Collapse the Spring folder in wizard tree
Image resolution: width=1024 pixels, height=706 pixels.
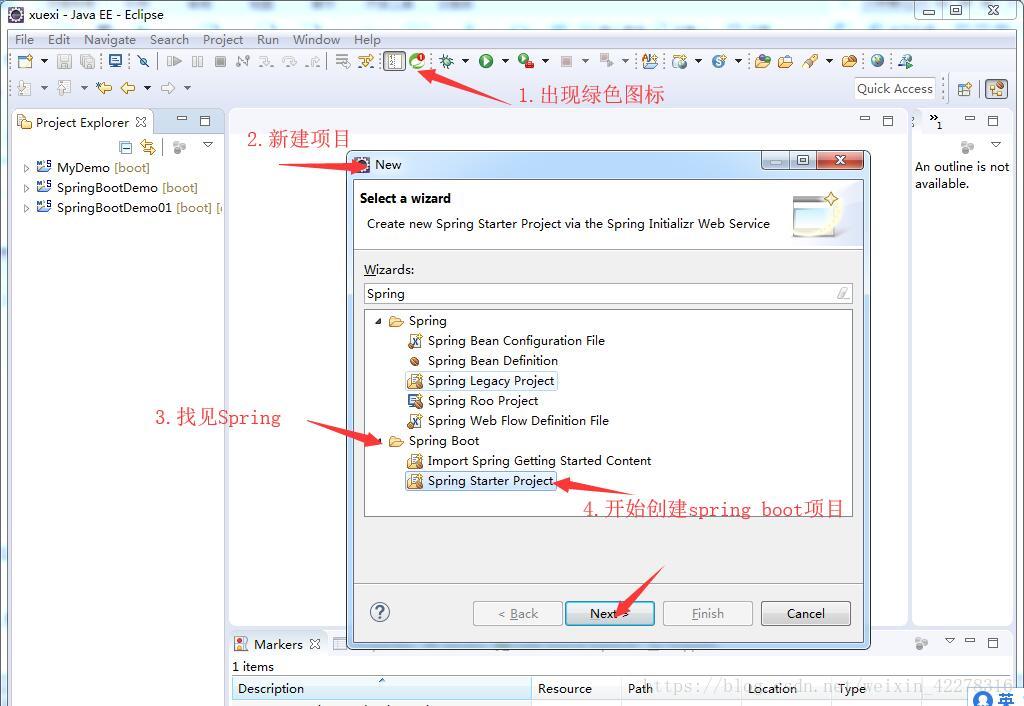click(378, 321)
